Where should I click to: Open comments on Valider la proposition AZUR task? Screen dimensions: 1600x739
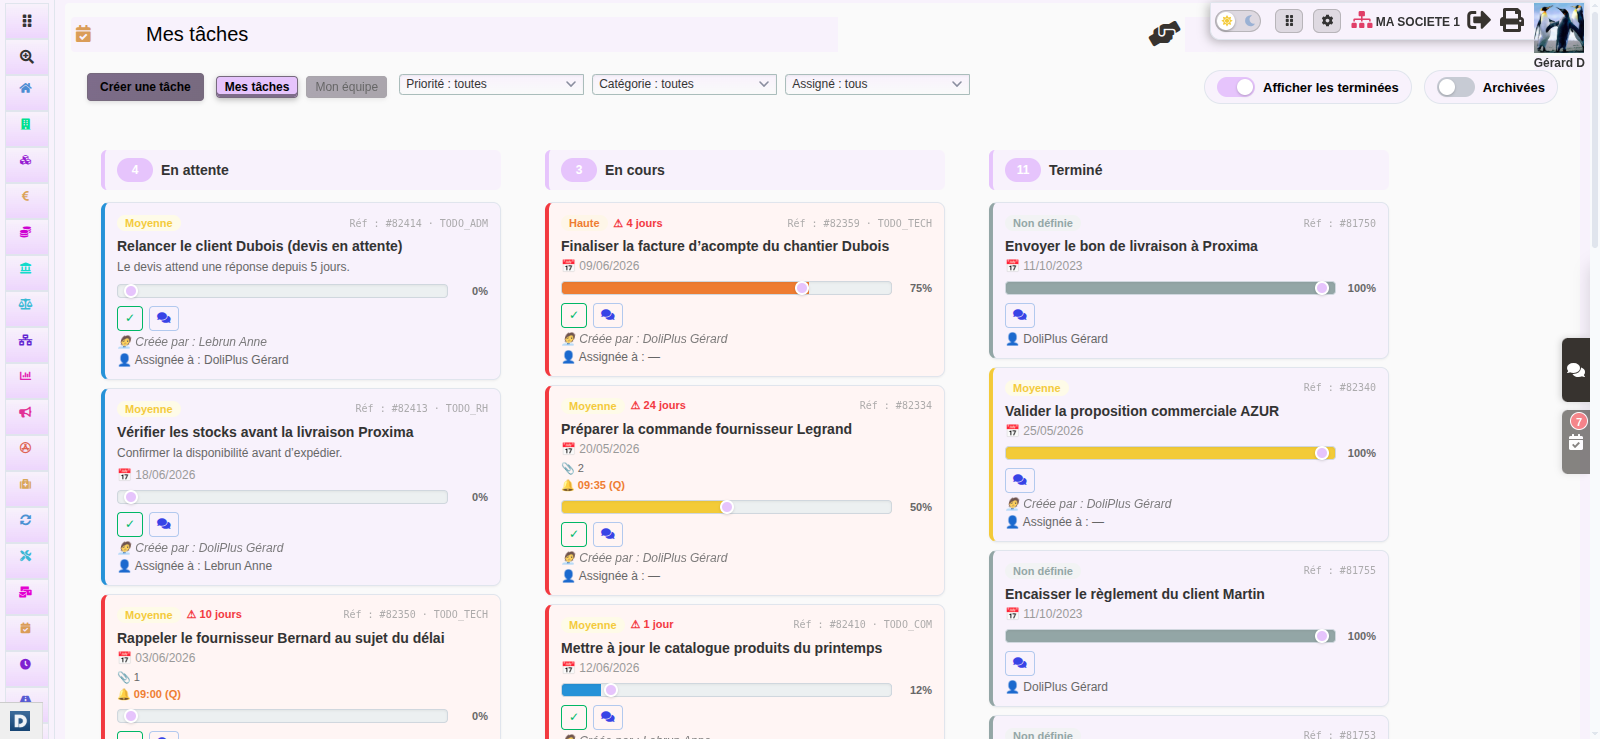(1020, 480)
